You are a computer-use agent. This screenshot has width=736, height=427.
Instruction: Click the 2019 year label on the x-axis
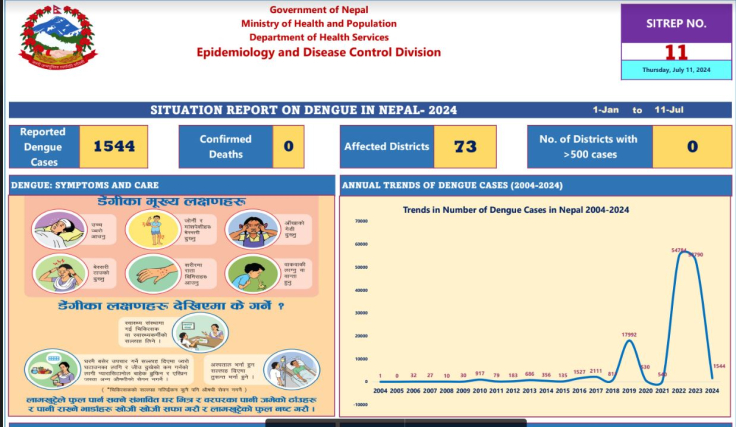629,390
